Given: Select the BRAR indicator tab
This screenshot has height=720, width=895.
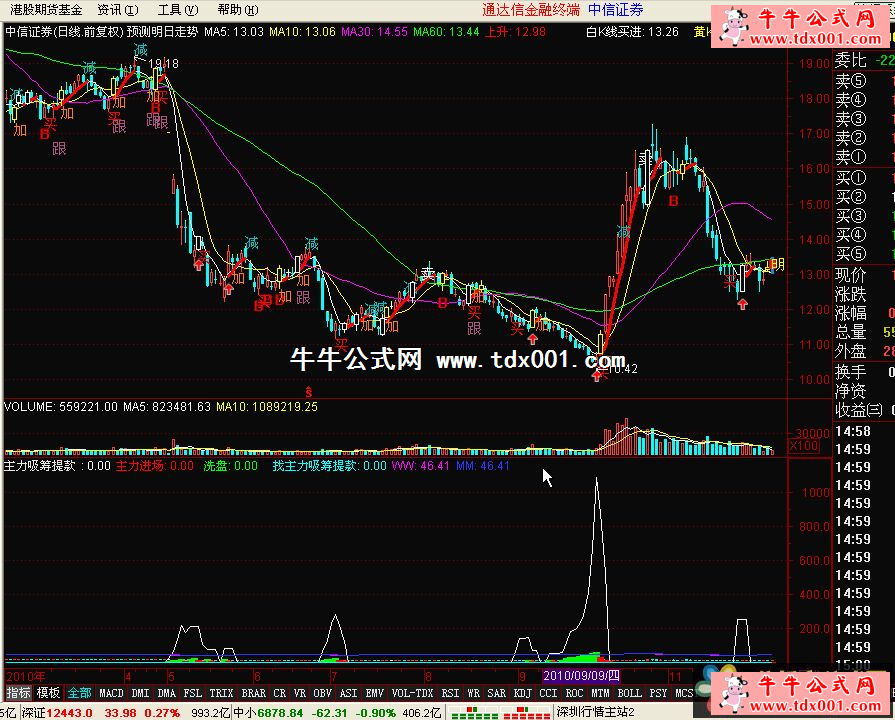Looking at the screenshot, I should click(x=253, y=693).
